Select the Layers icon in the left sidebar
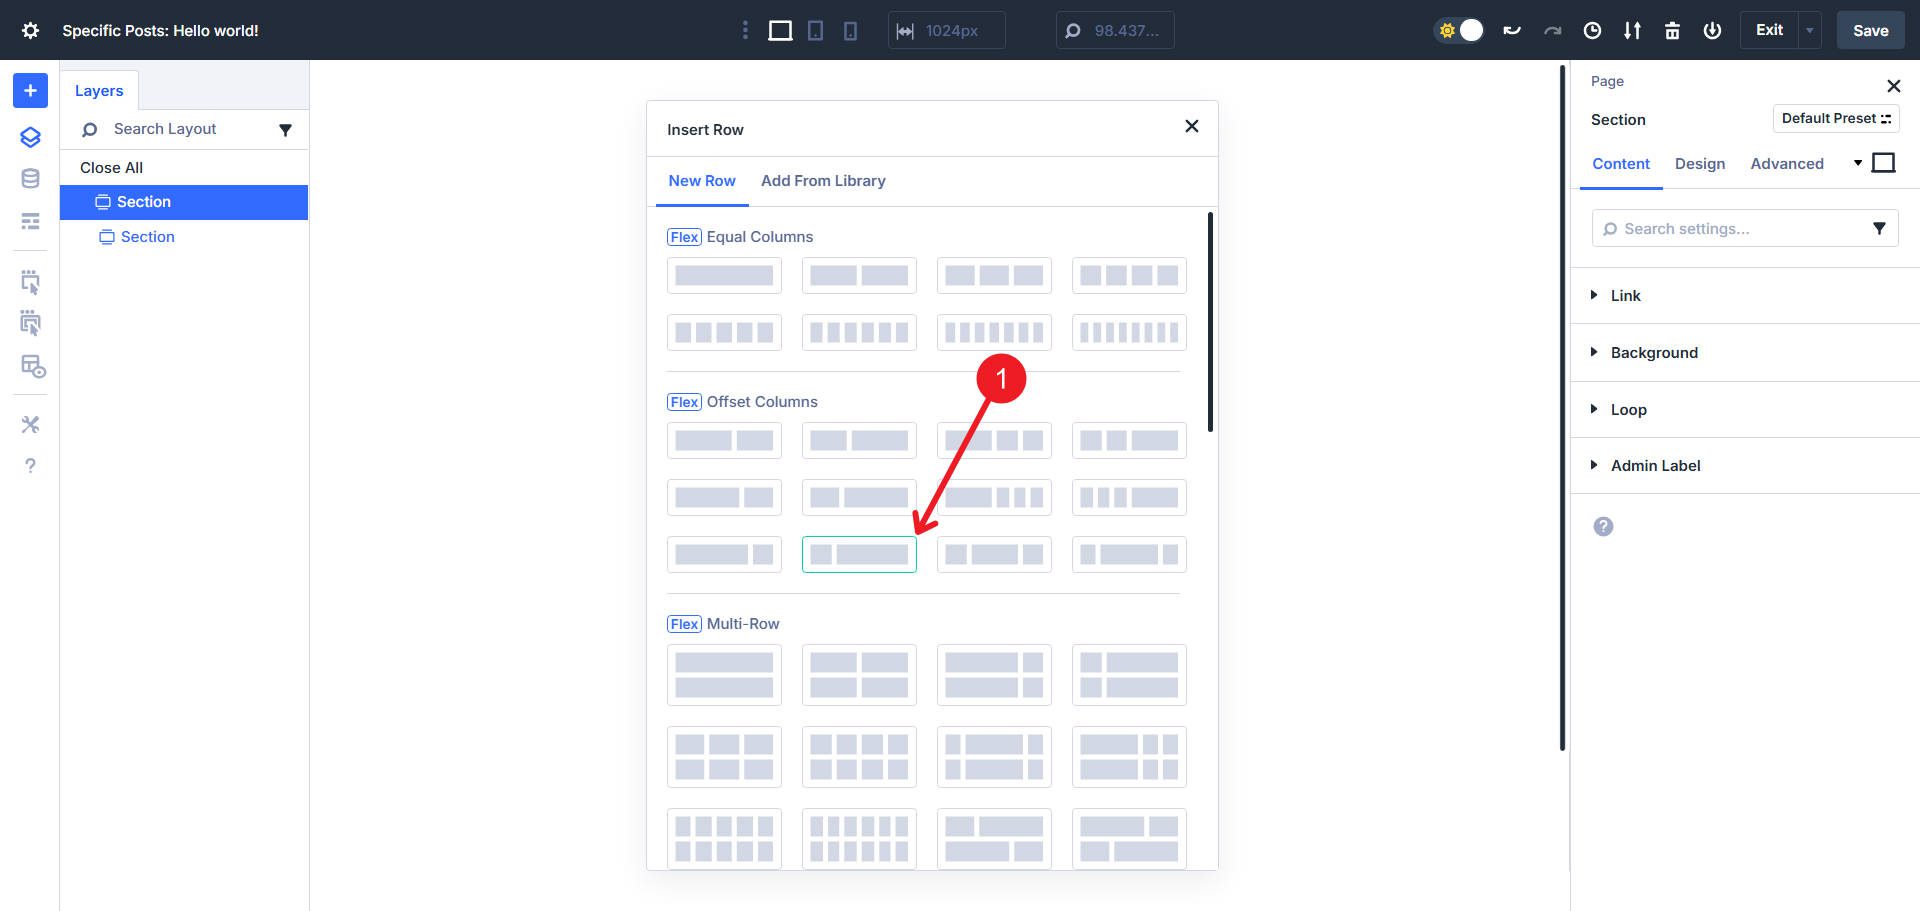This screenshot has height=911, width=1920. coord(30,137)
